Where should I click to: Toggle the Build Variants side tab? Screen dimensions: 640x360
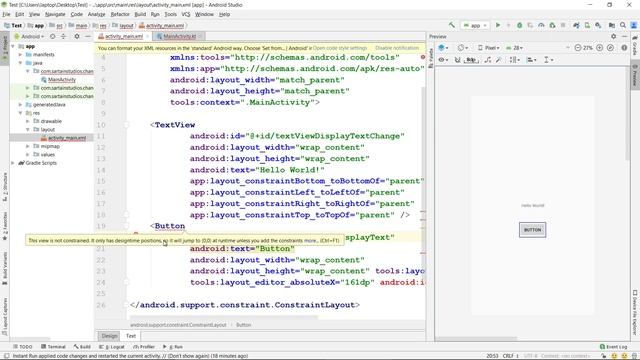(5, 268)
